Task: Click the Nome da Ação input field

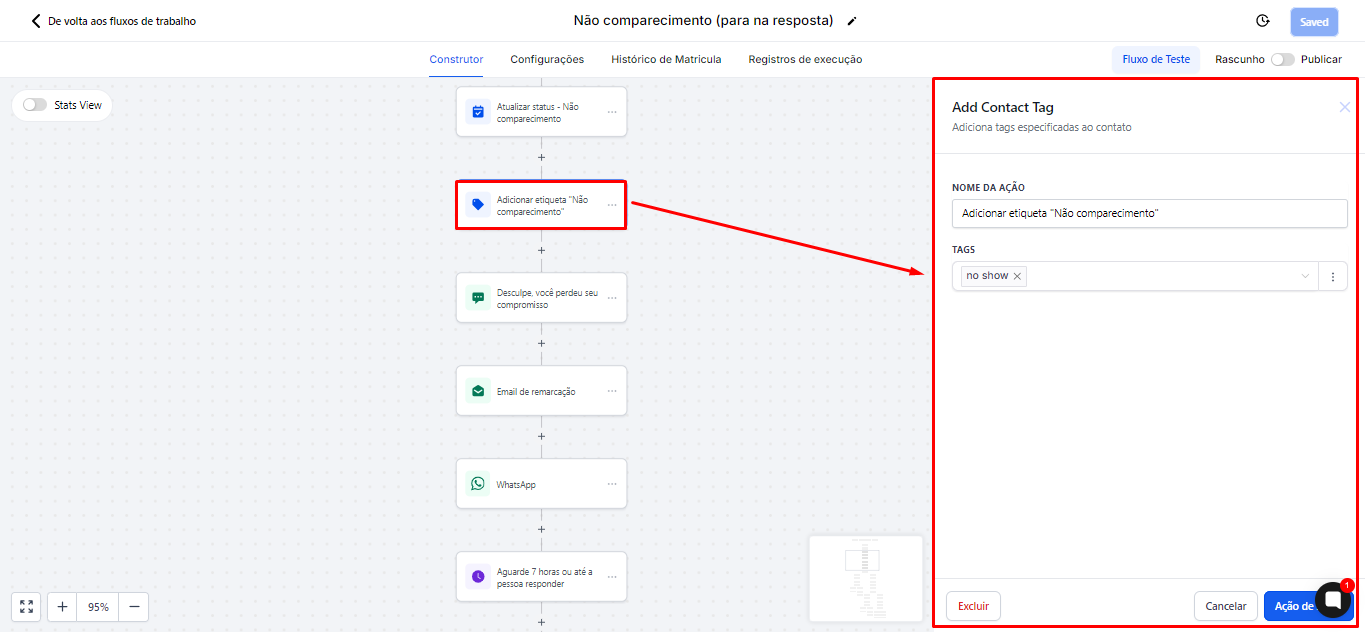Action: pos(1149,214)
